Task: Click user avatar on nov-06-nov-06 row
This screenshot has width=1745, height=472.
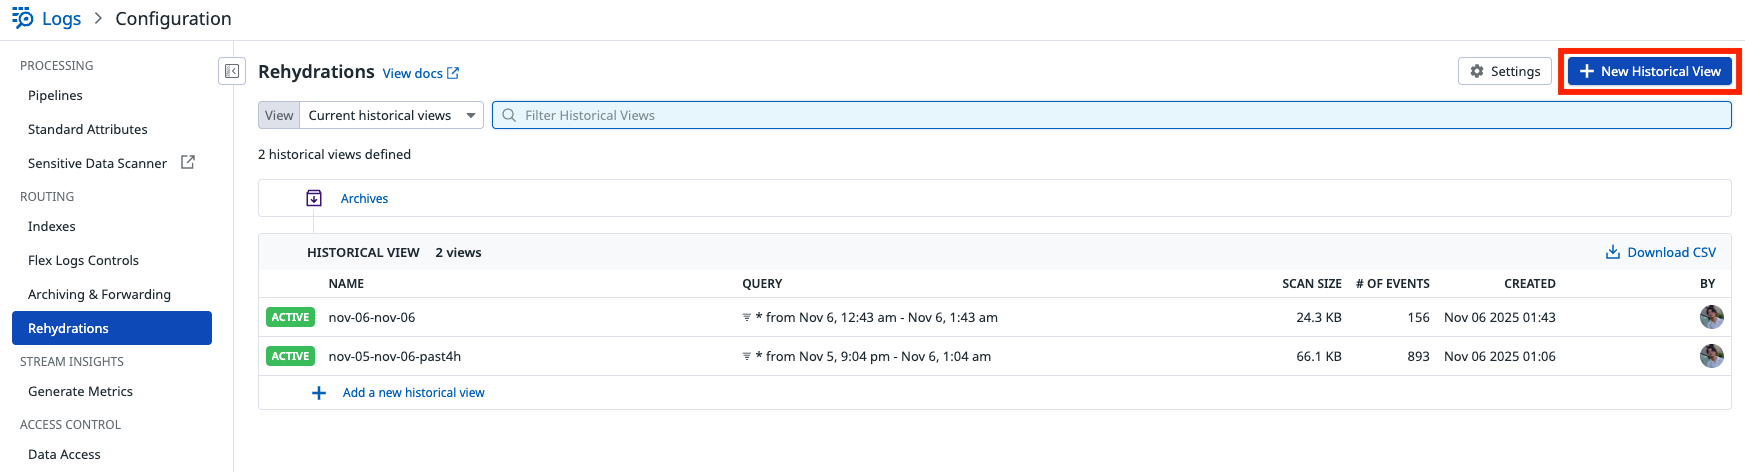Action: [x=1711, y=317]
